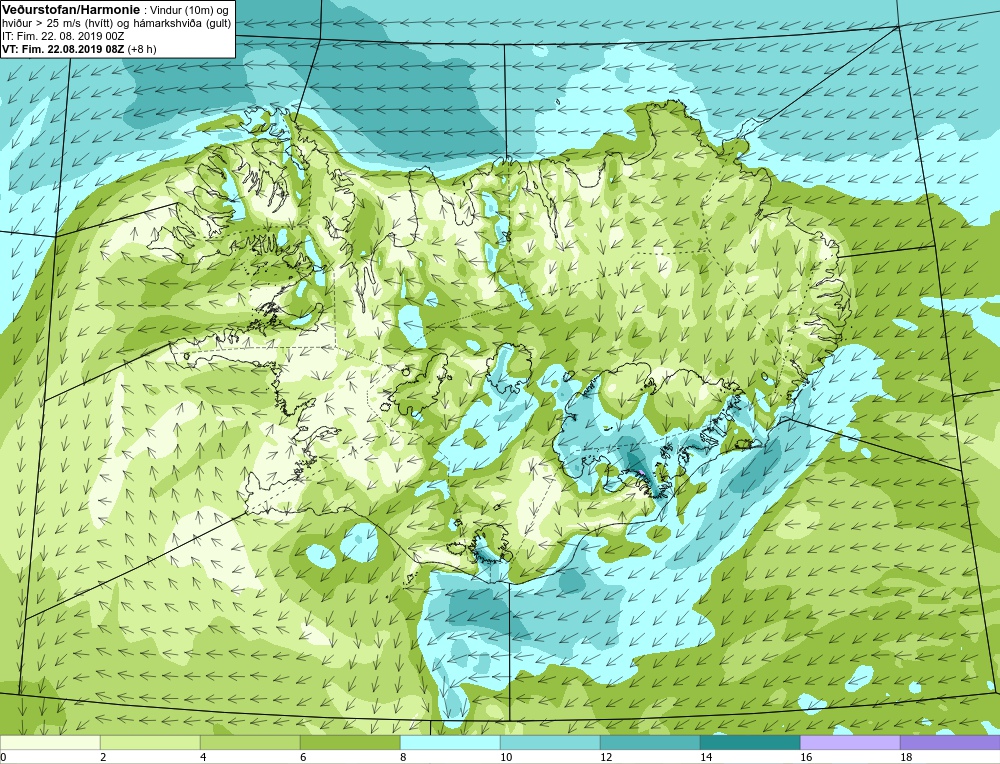Image resolution: width=1000 pixels, height=764 pixels.
Task: Click the legend scale label 4
Action: coord(203,757)
